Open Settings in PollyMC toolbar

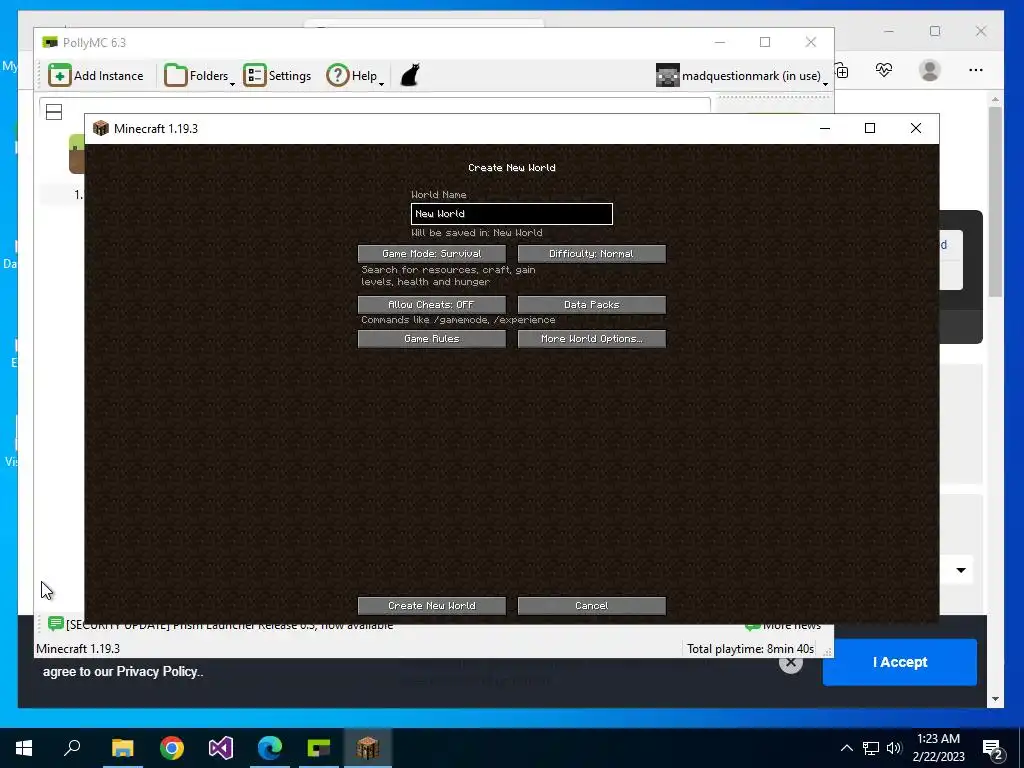278,76
